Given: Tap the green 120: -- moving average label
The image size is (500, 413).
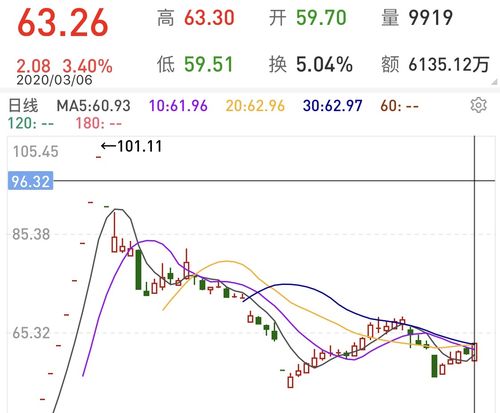Looking at the screenshot, I should 31,124.
